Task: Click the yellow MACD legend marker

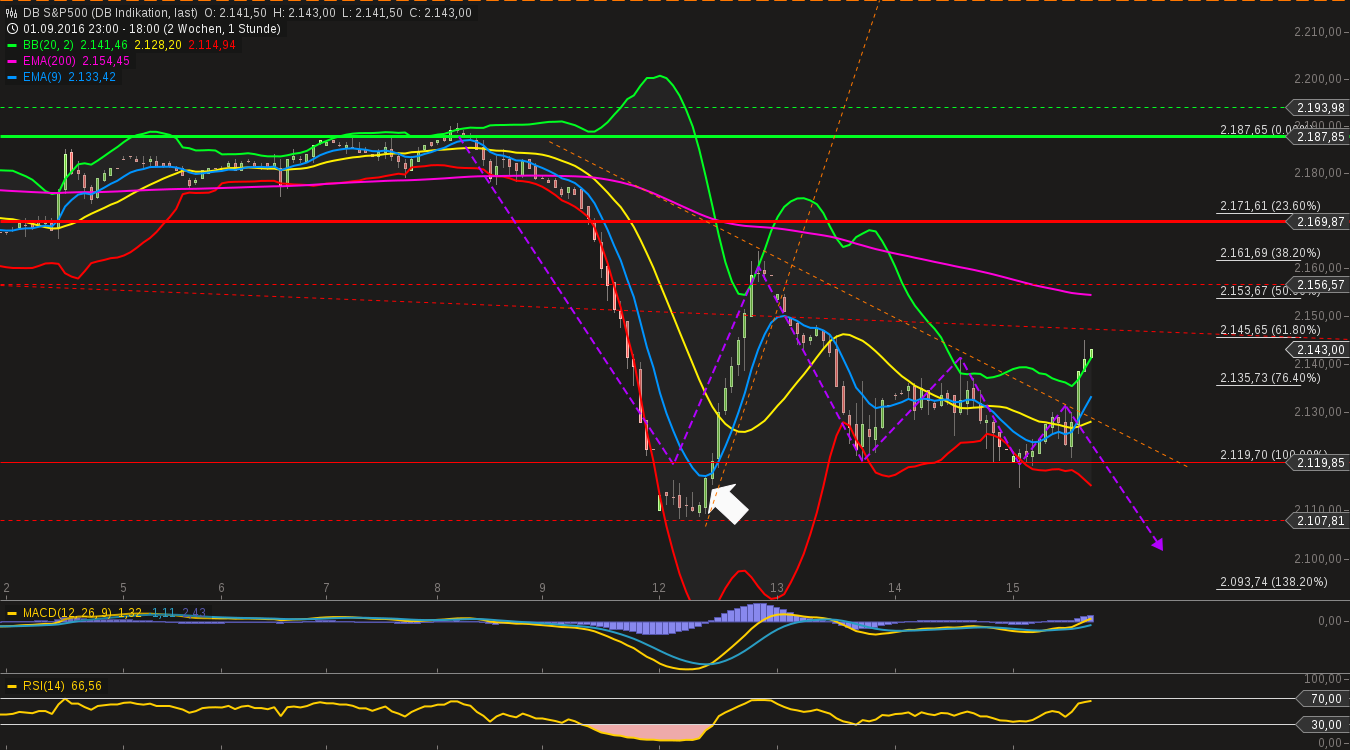Action: (12, 613)
